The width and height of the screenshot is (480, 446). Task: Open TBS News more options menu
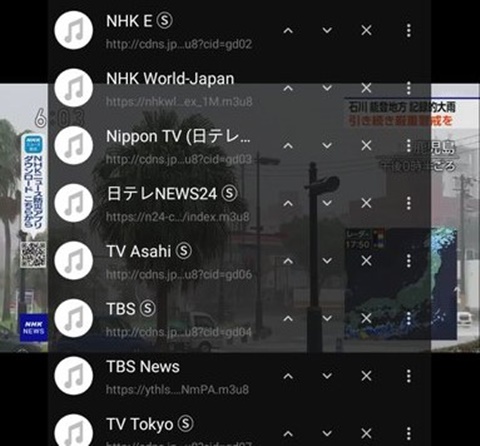coord(409,376)
